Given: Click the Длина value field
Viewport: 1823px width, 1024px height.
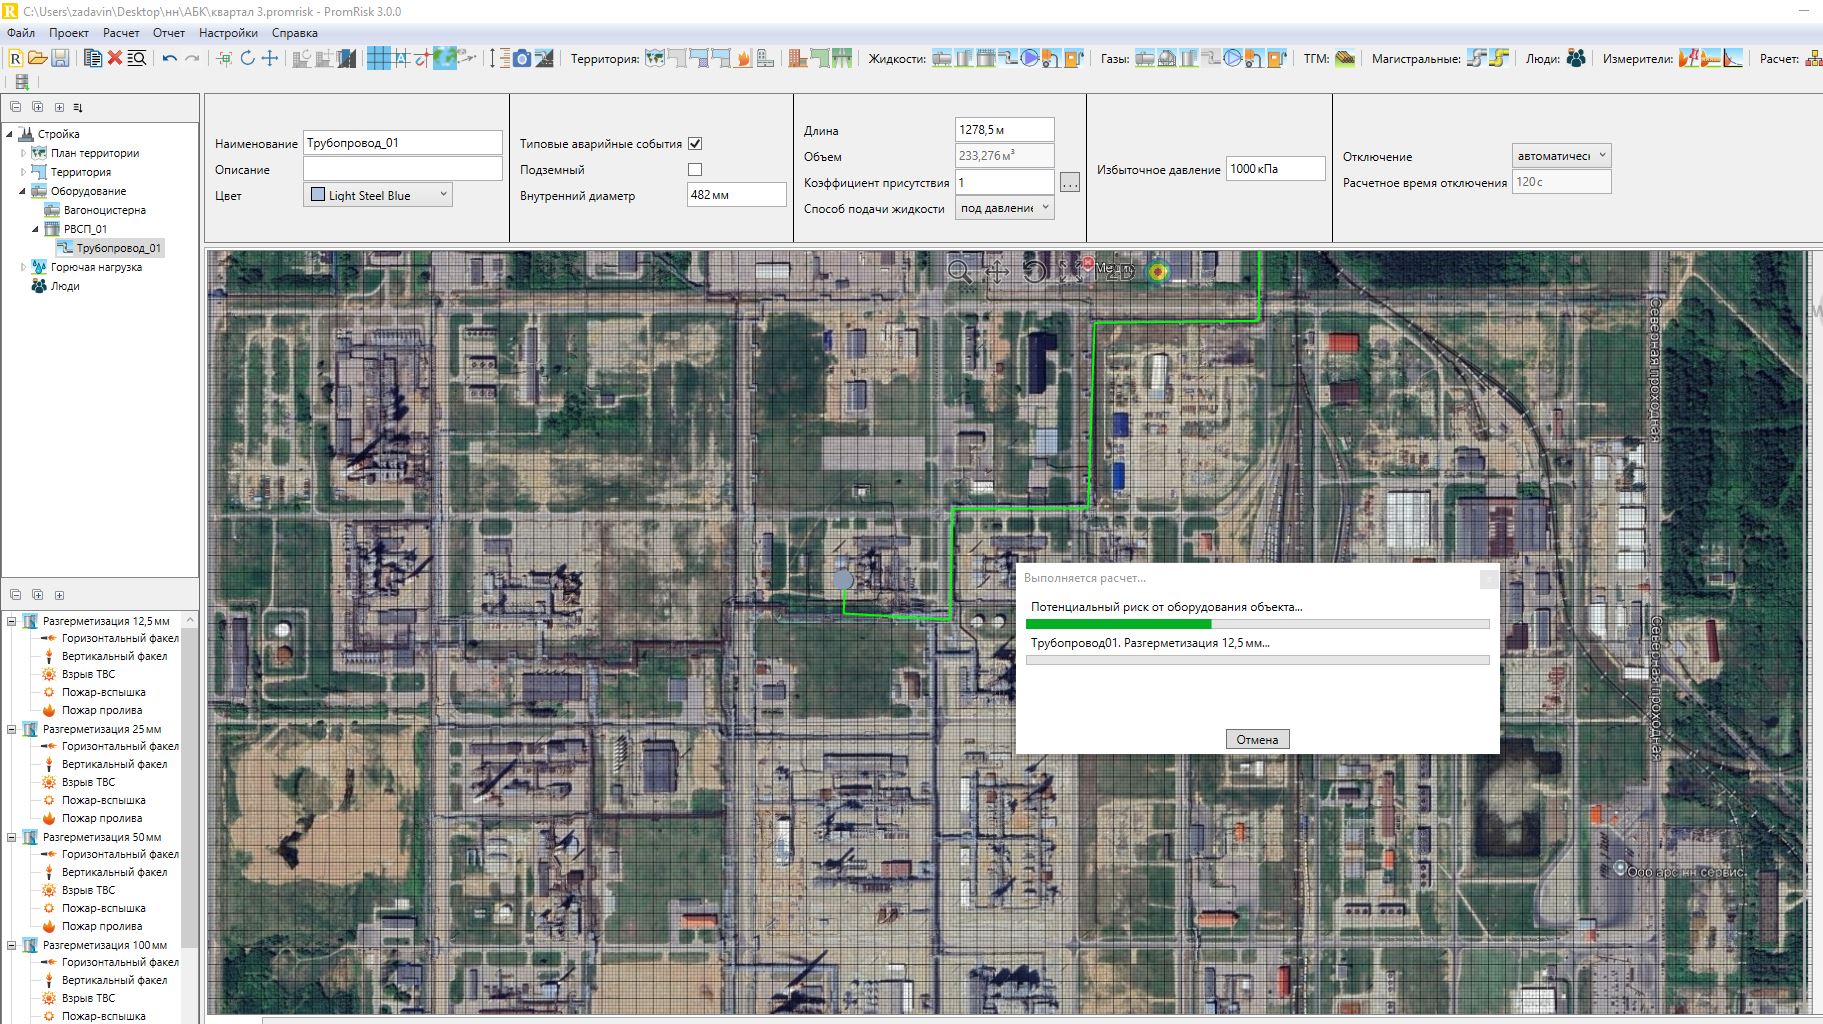Looking at the screenshot, I should coord(1004,130).
